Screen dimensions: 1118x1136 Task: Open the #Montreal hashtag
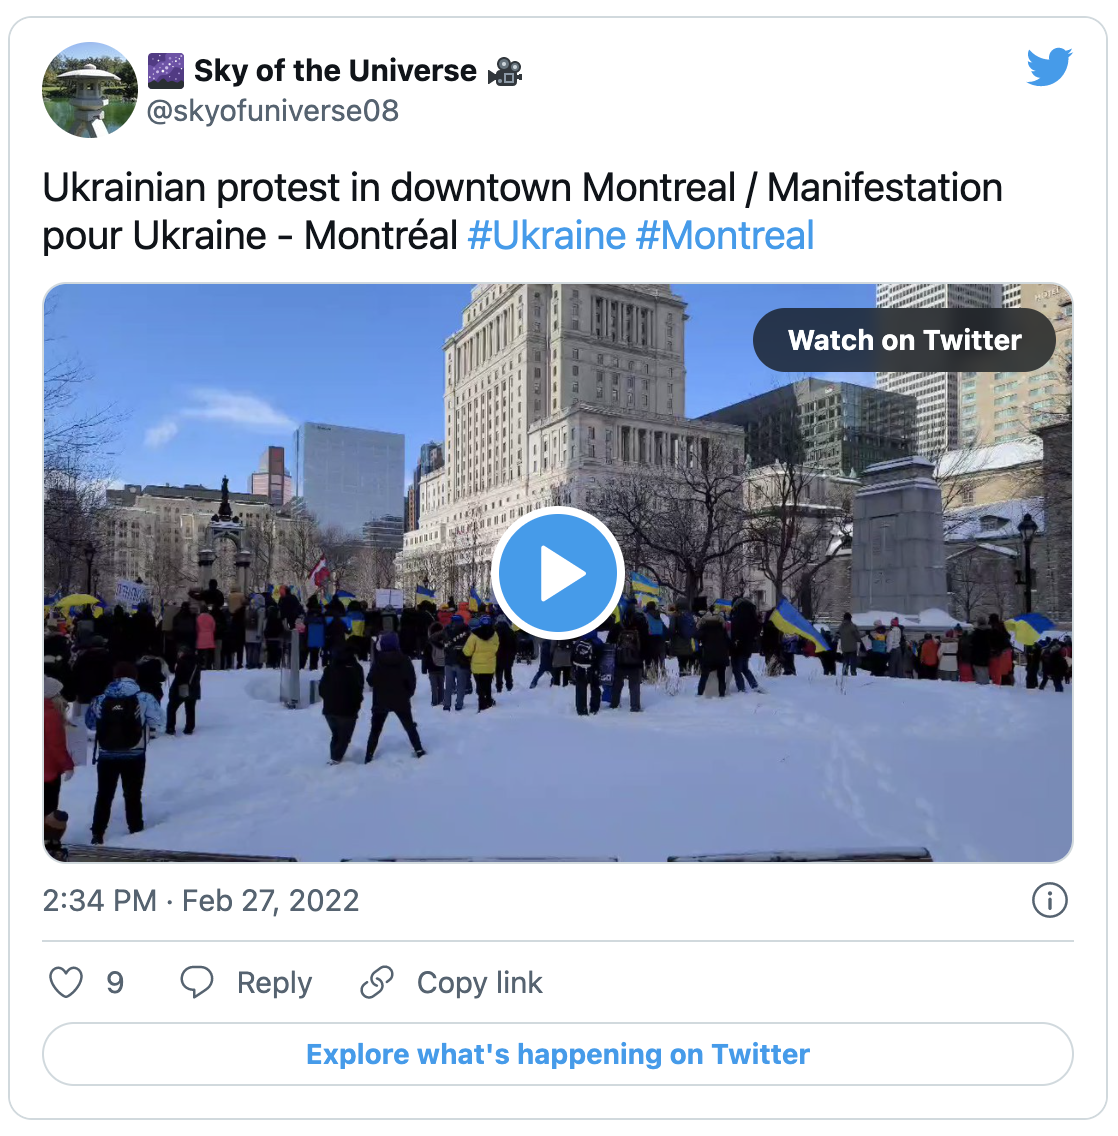tap(725, 235)
